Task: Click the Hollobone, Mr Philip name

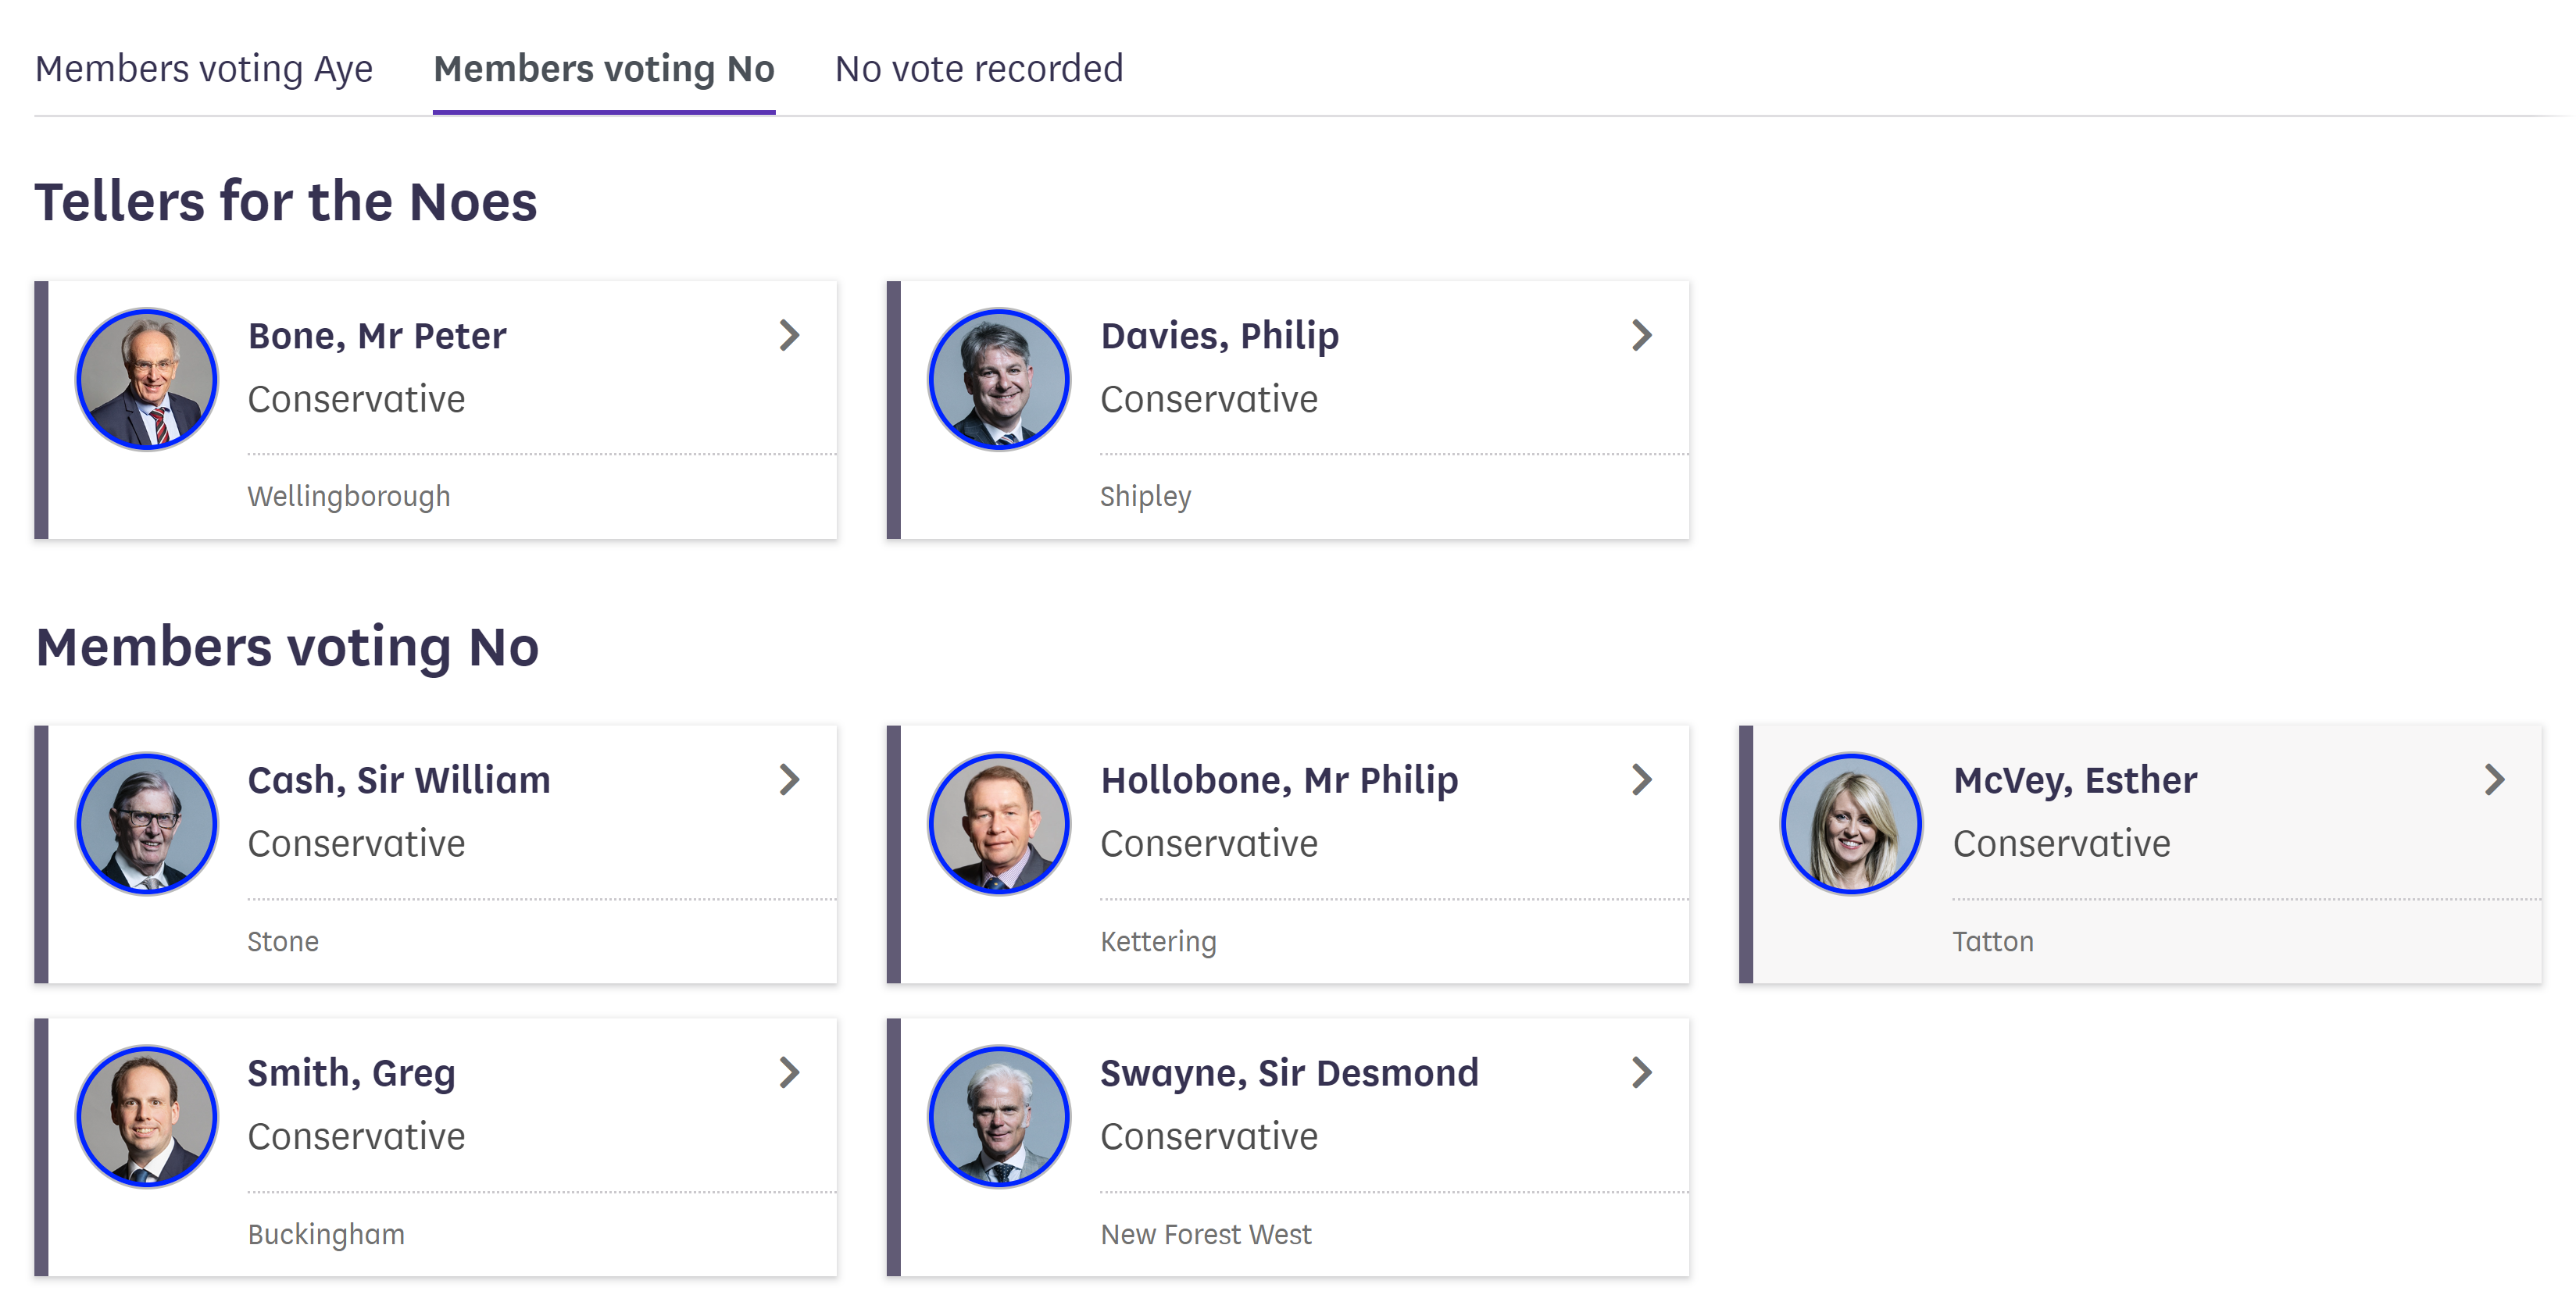Action: [1279, 780]
